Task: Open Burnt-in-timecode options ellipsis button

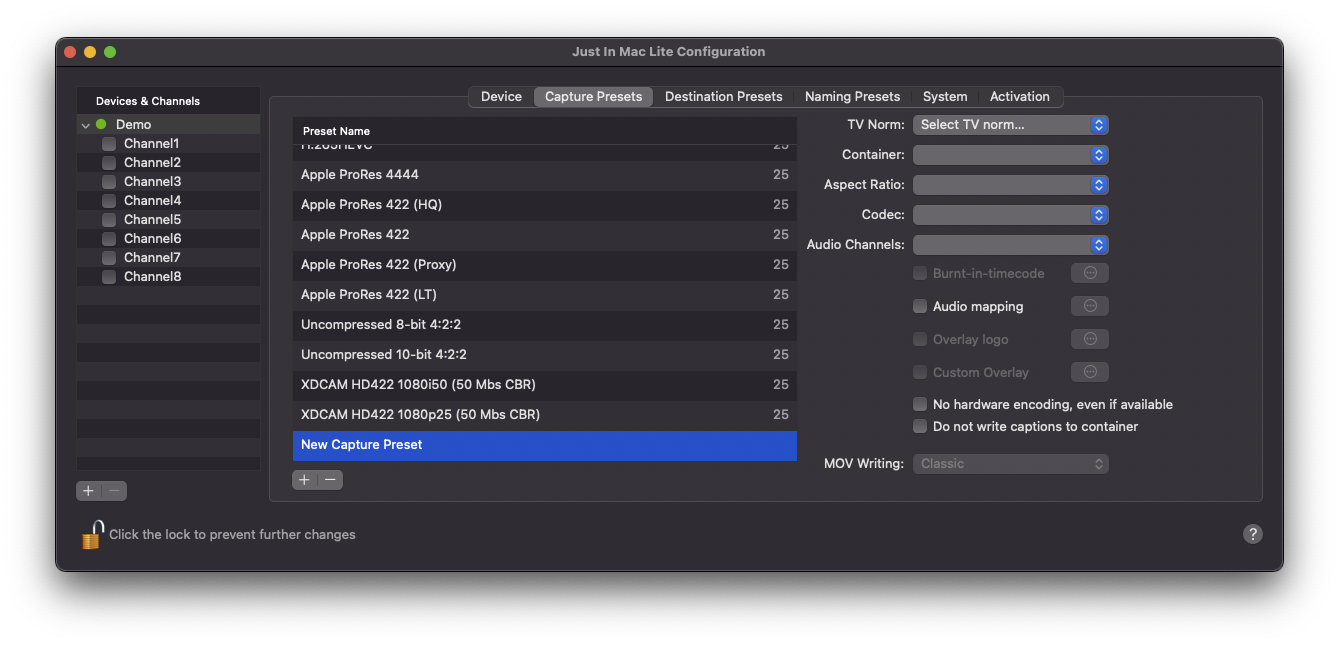Action: [1090, 273]
